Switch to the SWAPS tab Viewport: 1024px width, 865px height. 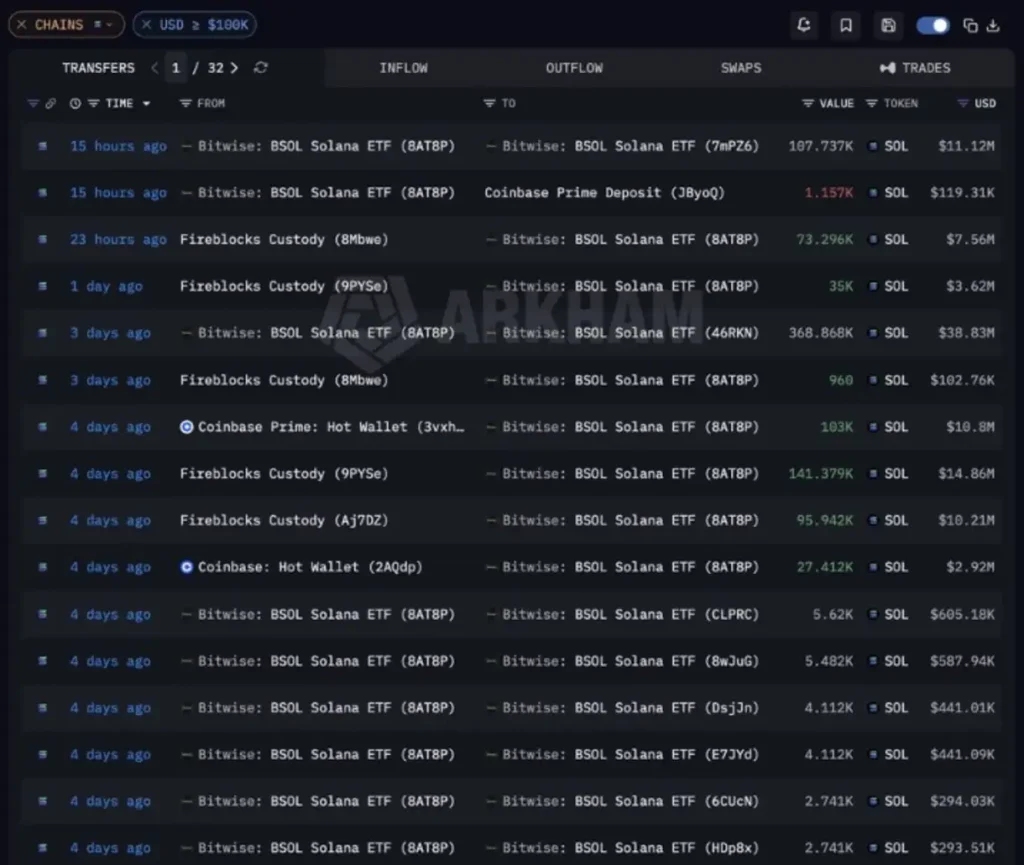741,68
